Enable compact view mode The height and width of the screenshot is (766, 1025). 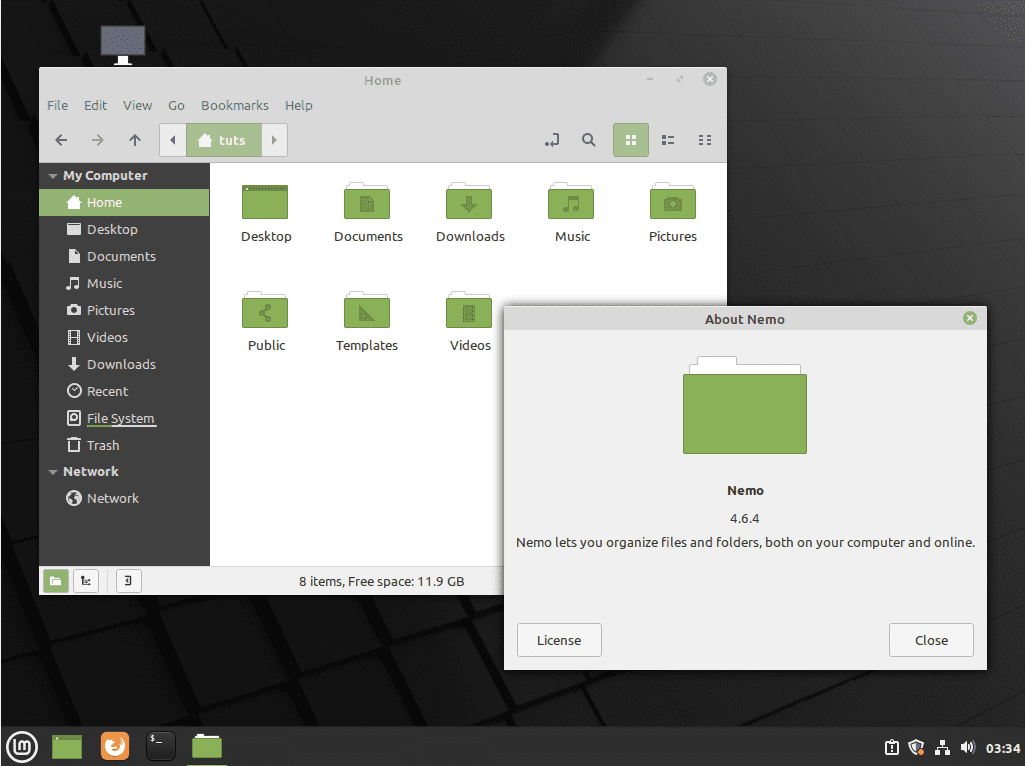(x=705, y=140)
